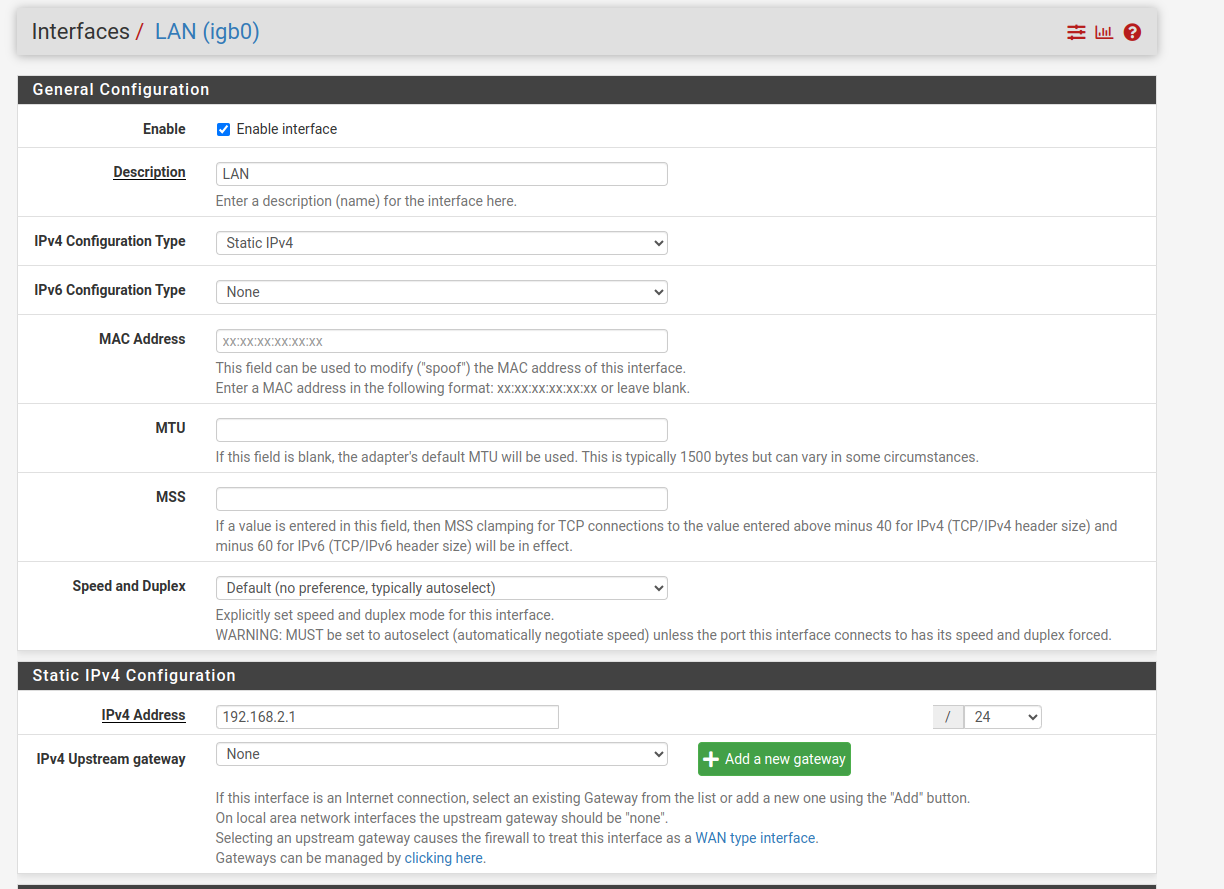Open the Speed and Duplex dropdown

[441, 587]
